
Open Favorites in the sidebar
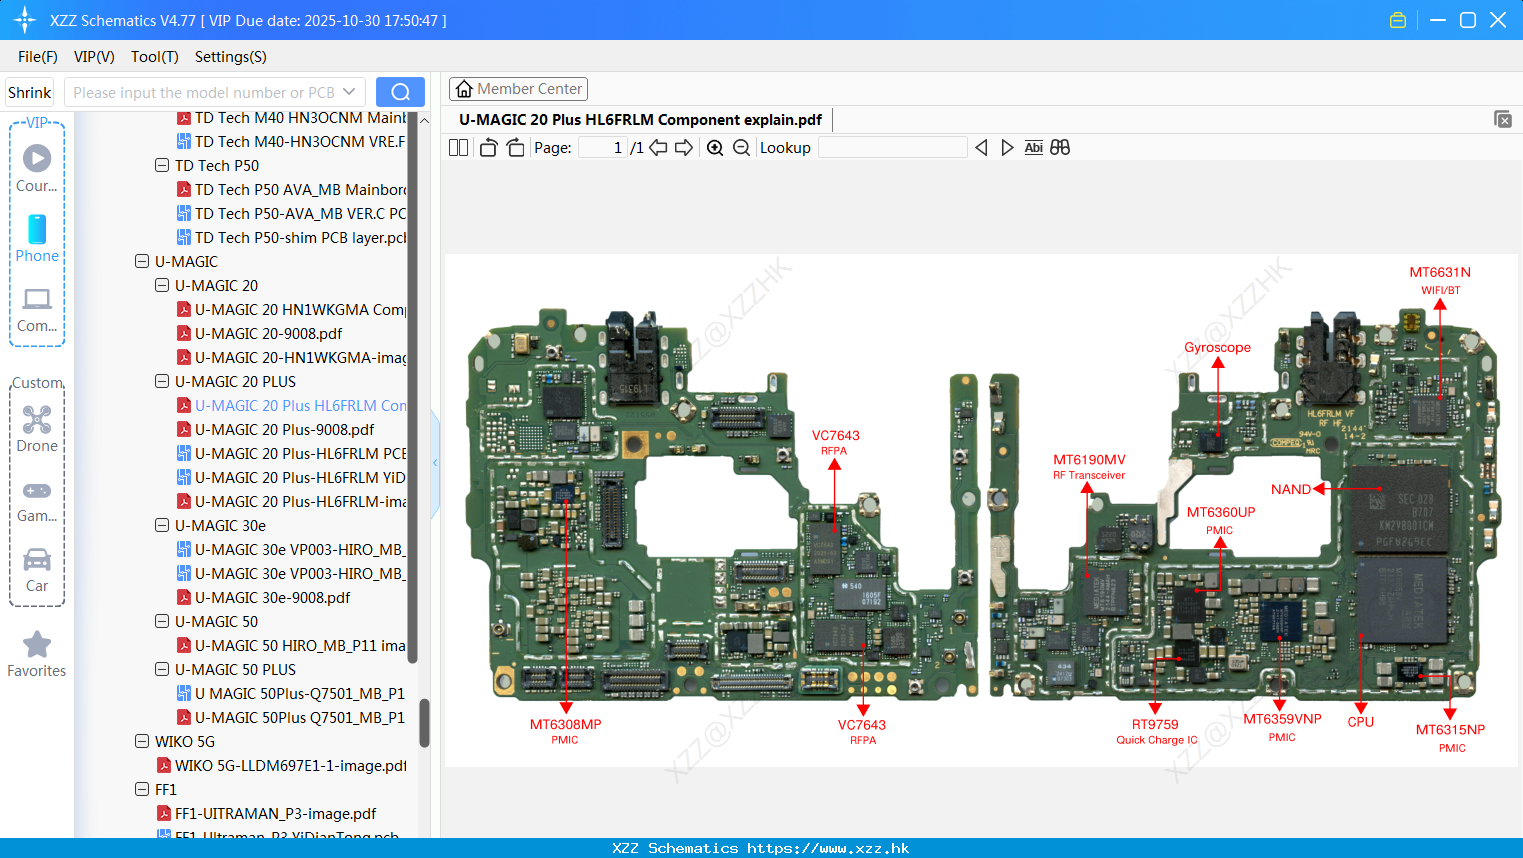click(x=37, y=655)
